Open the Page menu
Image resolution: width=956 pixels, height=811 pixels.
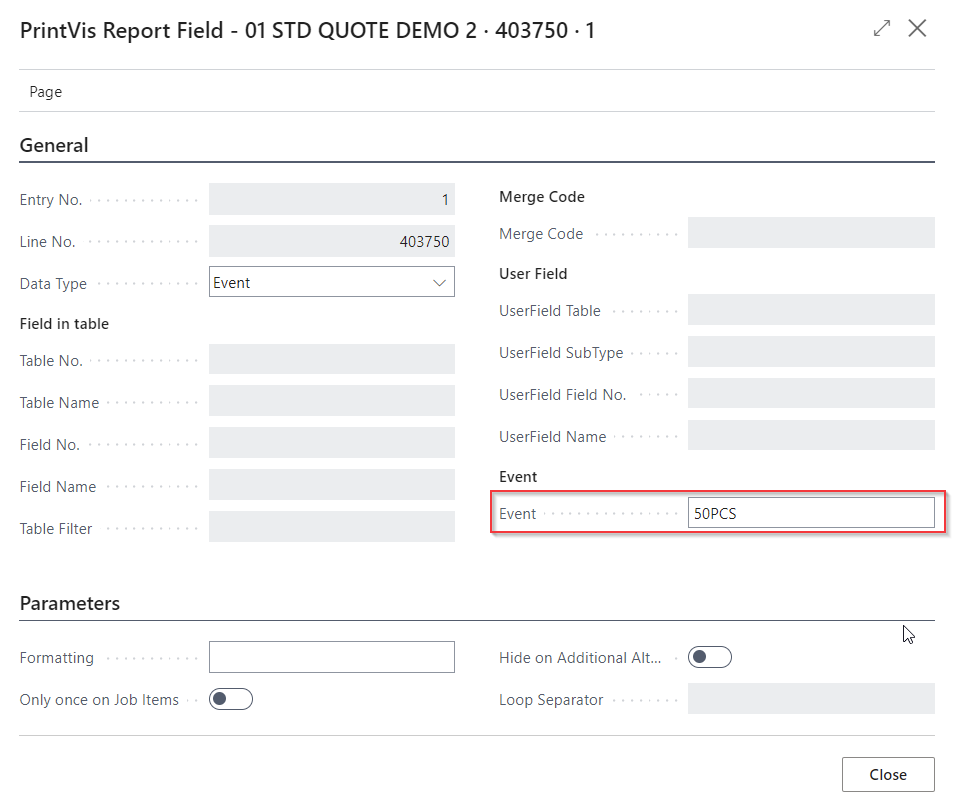[46, 92]
